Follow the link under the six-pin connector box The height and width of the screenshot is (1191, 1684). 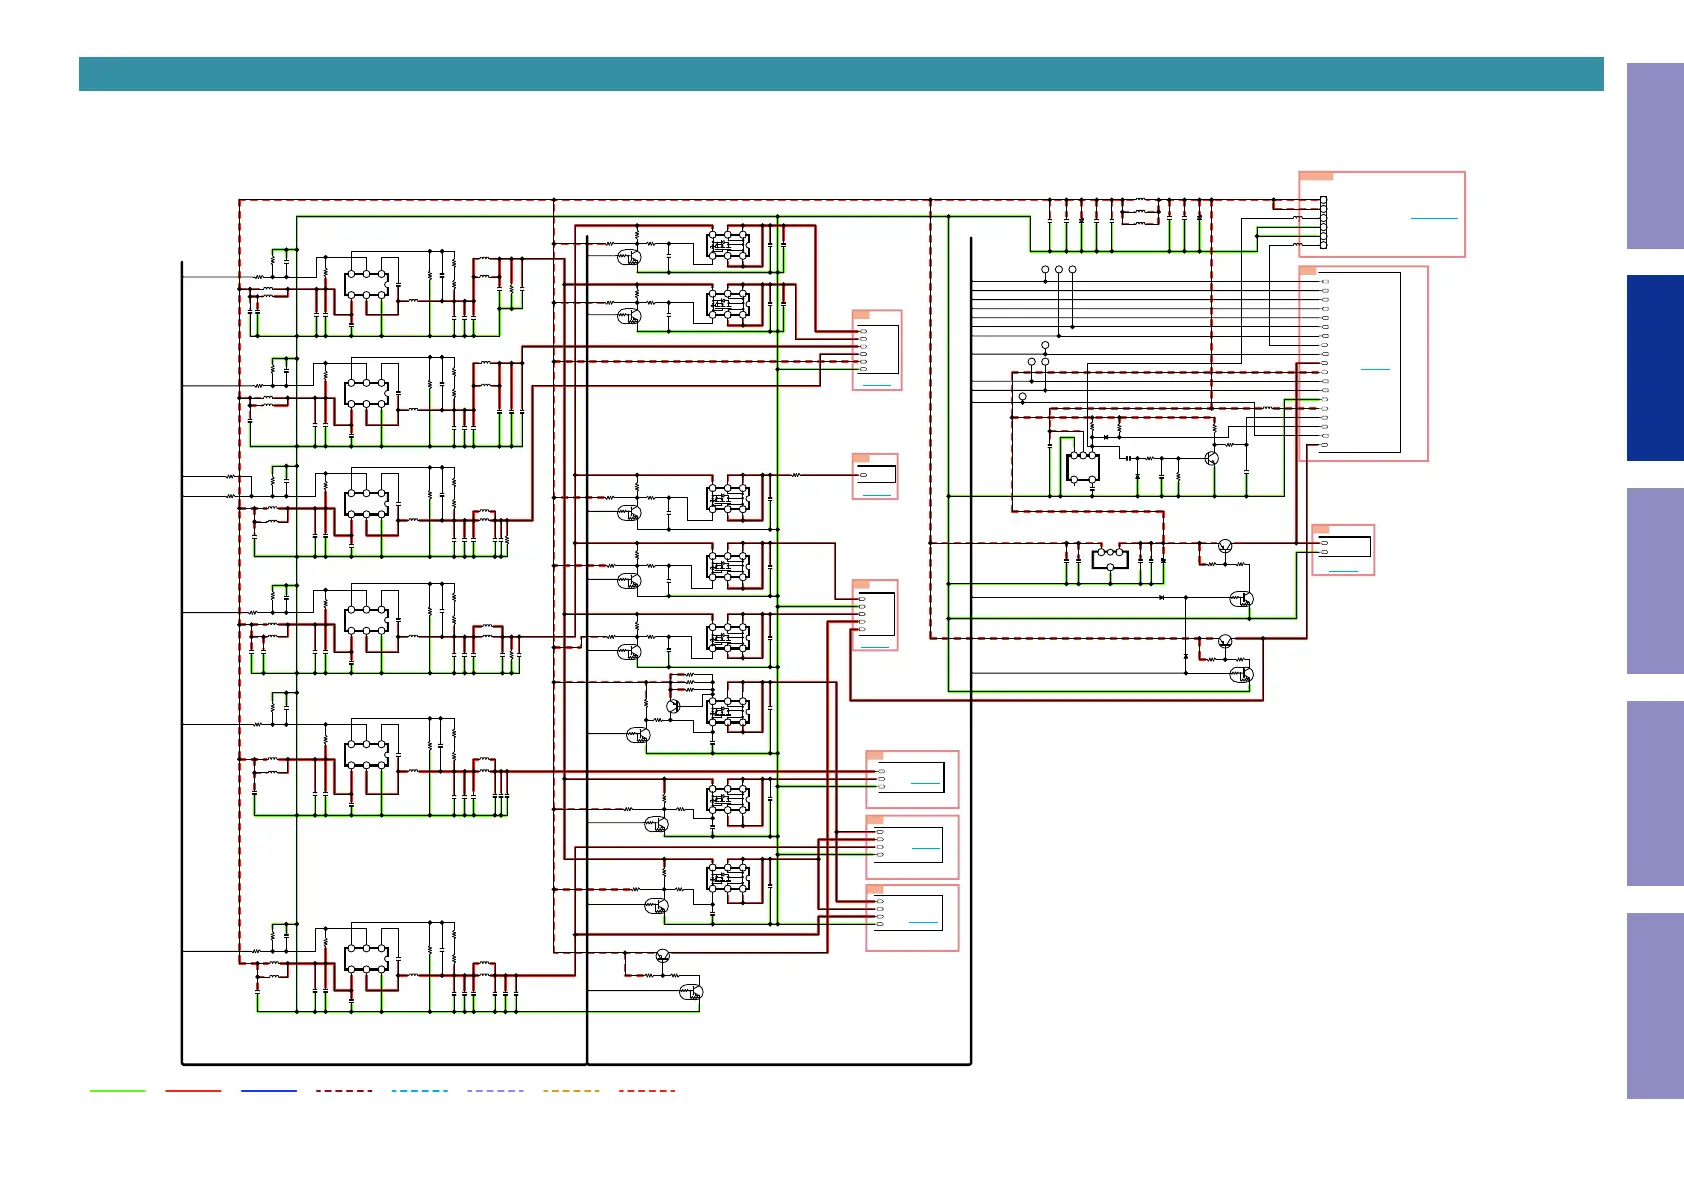pyautogui.click(x=876, y=384)
